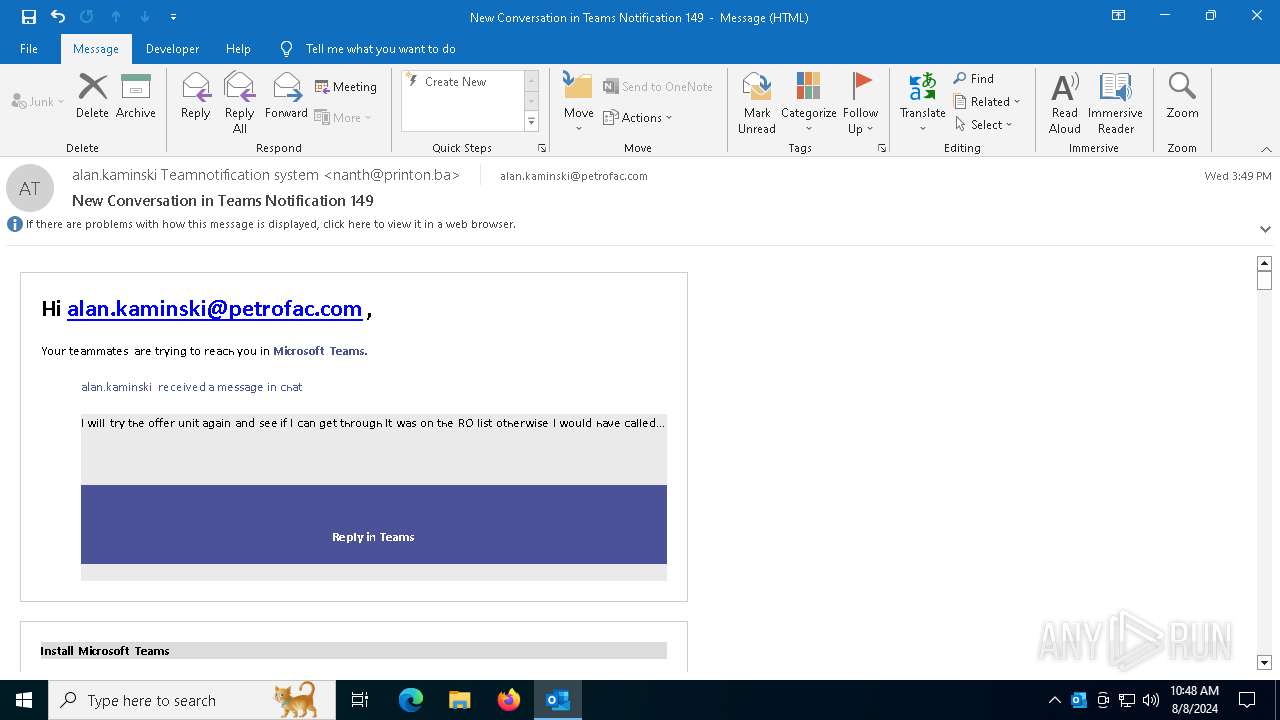This screenshot has height=720, width=1280.
Task: Open the Junk dropdown
Action: (x=38, y=101)
